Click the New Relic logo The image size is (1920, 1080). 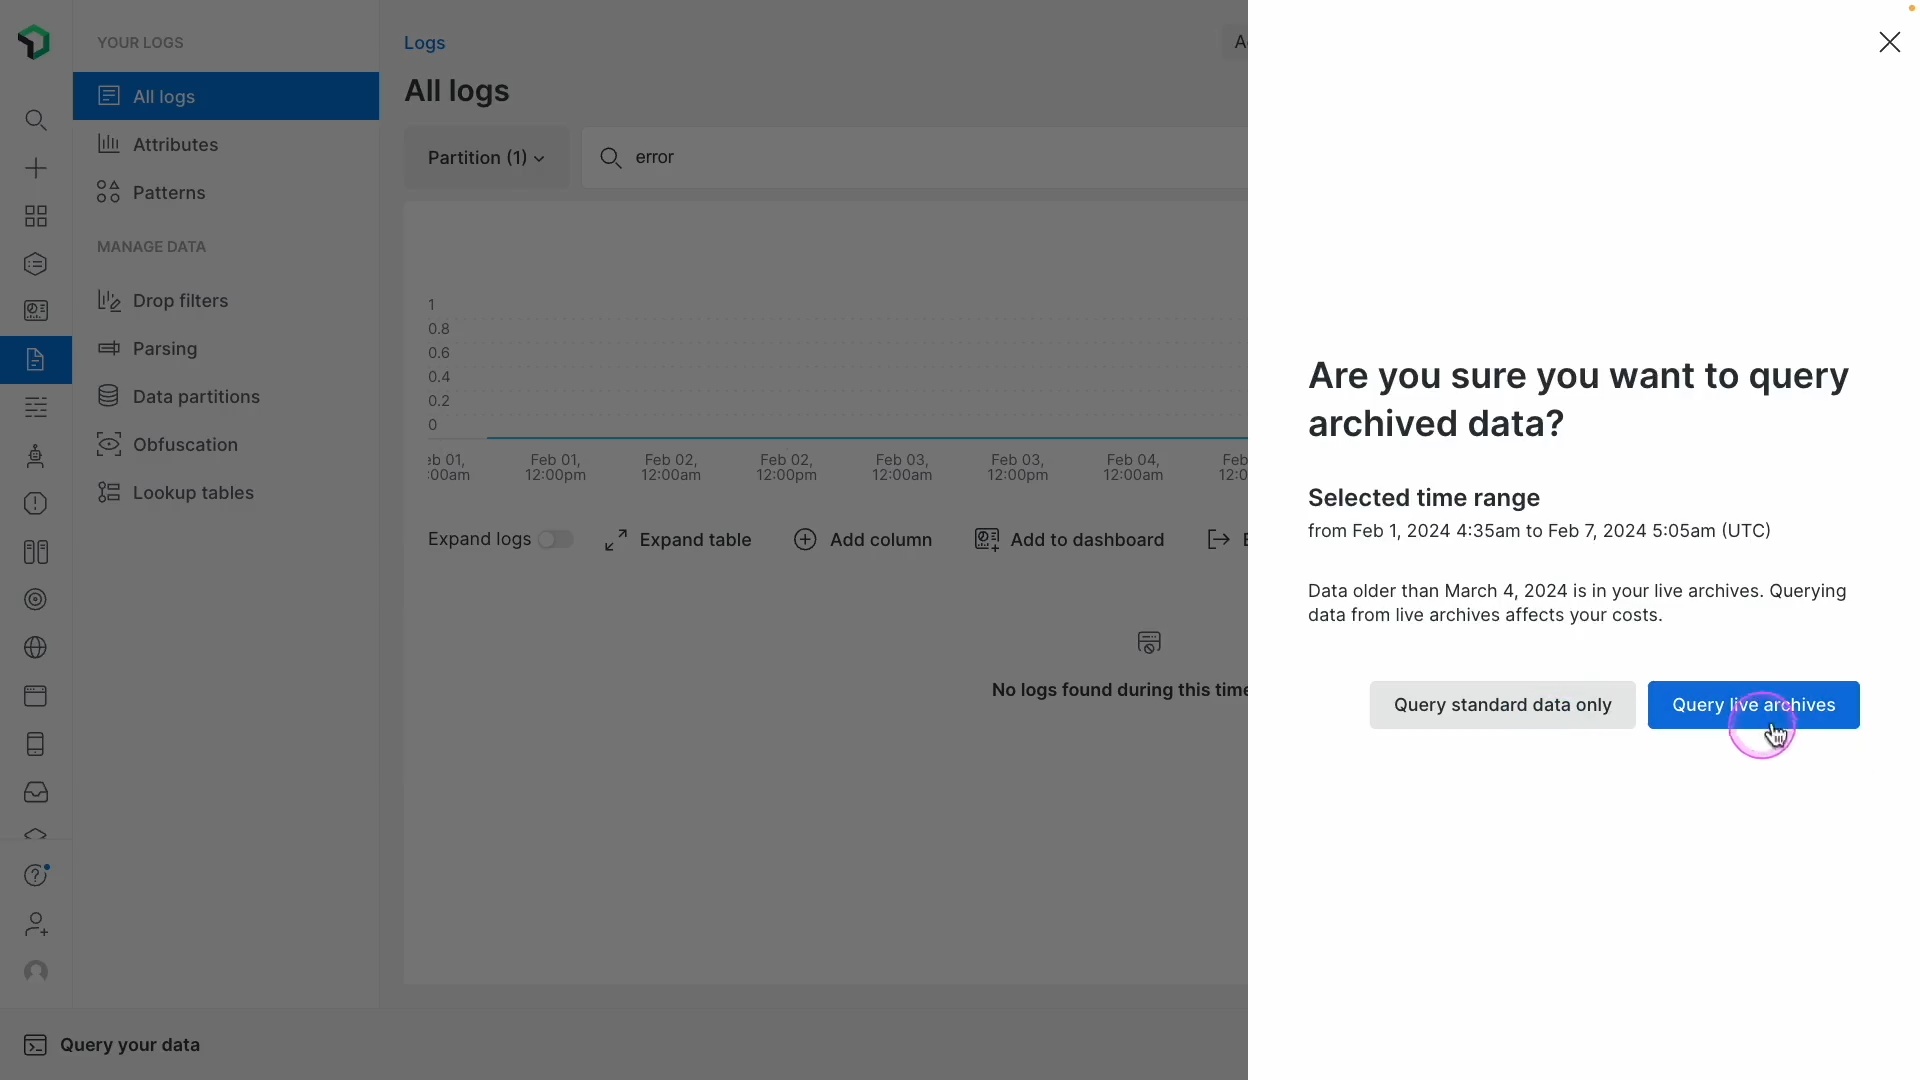pyautogui.click(x=34, y=42)
